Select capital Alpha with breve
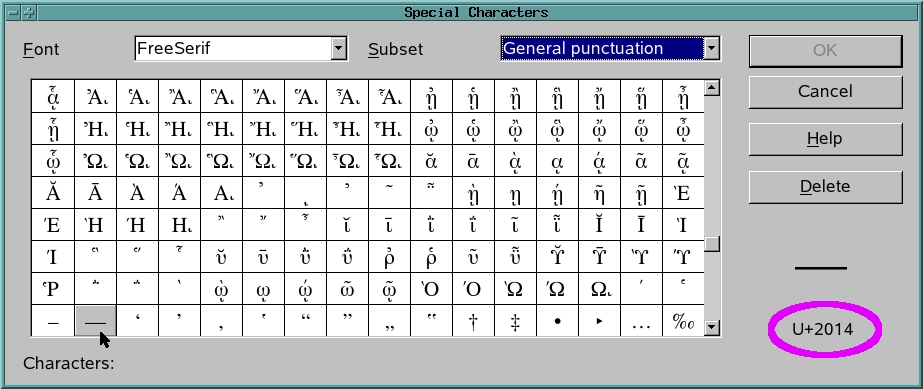The width and height of the screenshot is (923, 389). 53,193
